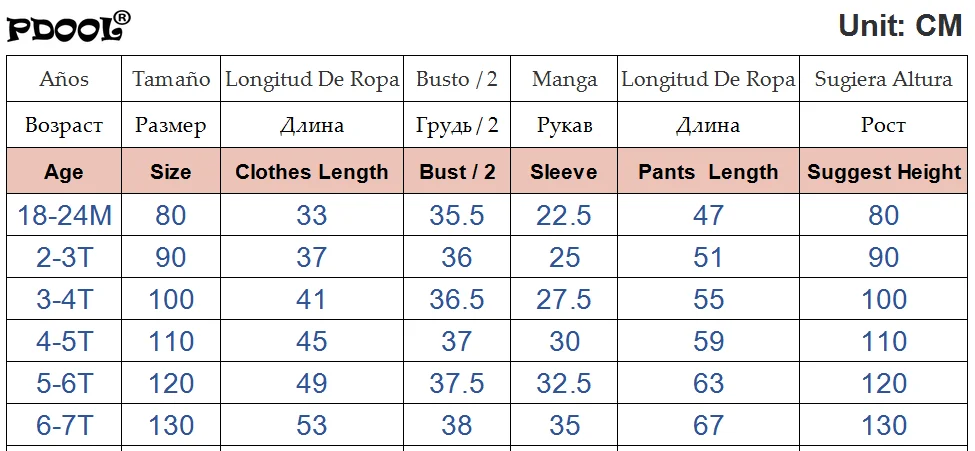Select the 'Age' column header

[64, 172]
